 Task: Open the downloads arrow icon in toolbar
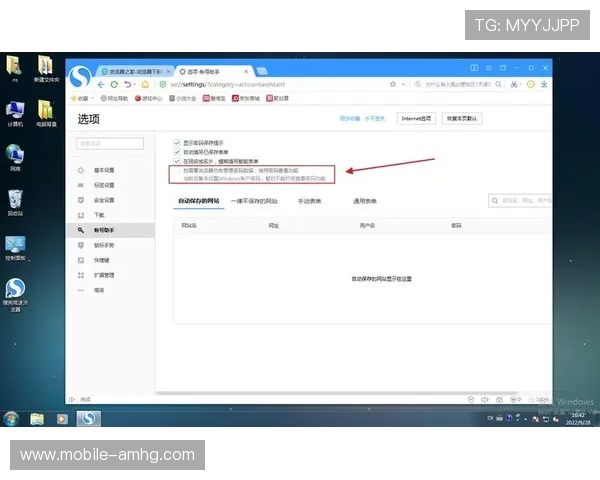click(x=544, y=84)
